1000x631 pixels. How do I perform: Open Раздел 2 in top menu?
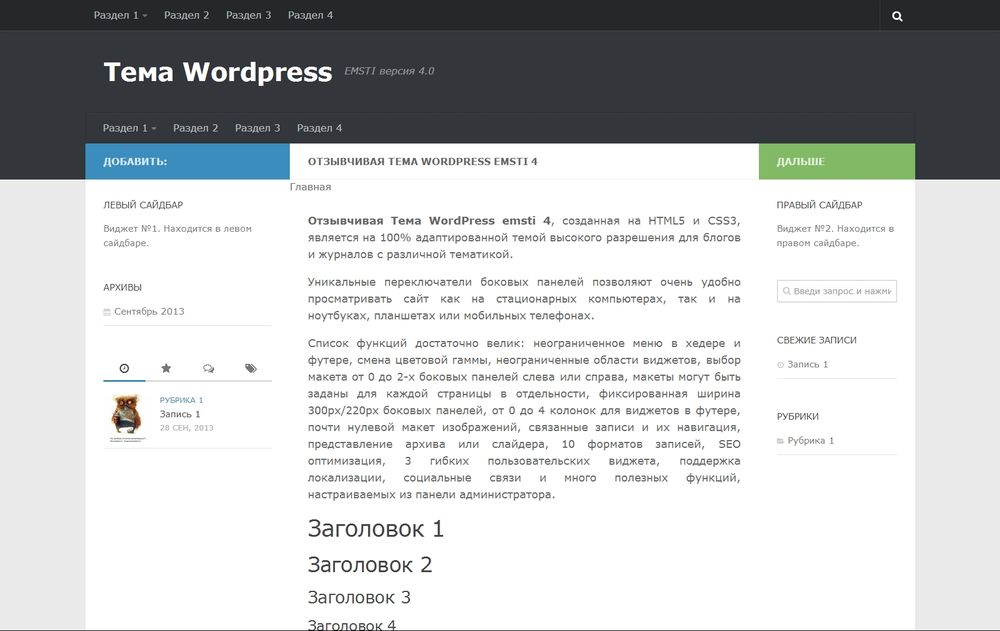[x=187, y=16]
